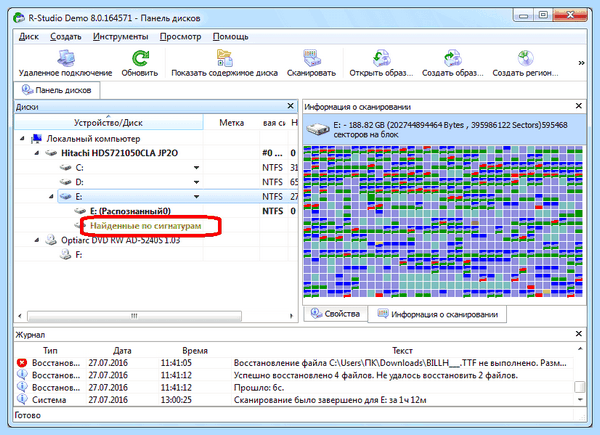This screenshot has width=600, height=435.
Task: Click the Диски panel horizontal scrollbar
Action: [135, 316]
